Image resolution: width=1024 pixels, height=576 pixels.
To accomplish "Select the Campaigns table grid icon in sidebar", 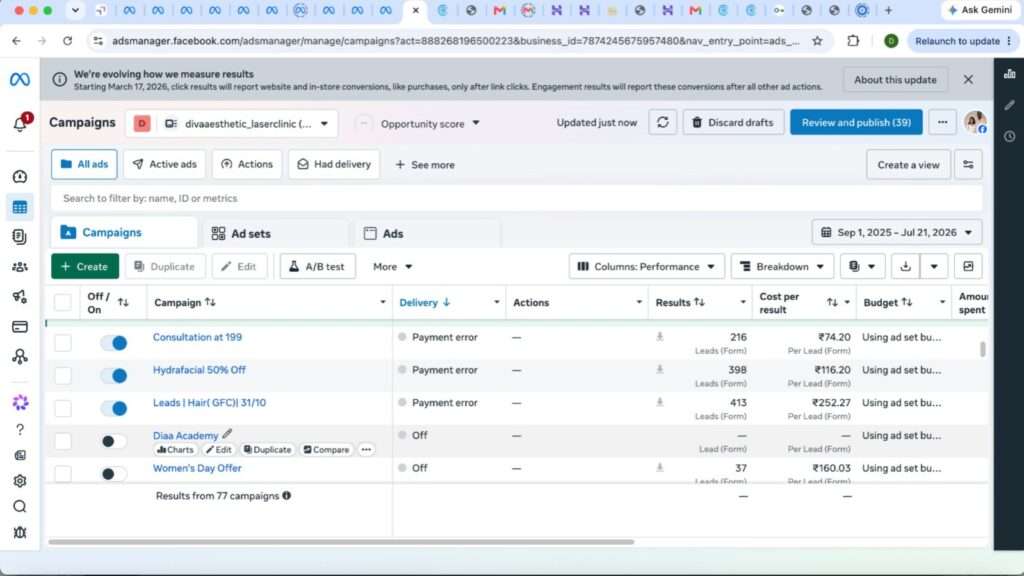I will click(x=20, y=208).
